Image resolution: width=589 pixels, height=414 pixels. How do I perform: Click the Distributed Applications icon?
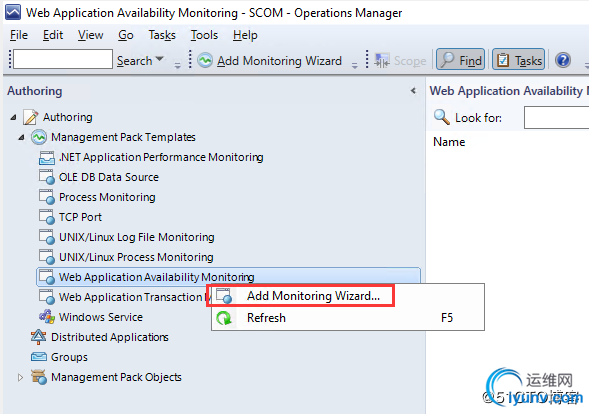(x=39, y=337)
